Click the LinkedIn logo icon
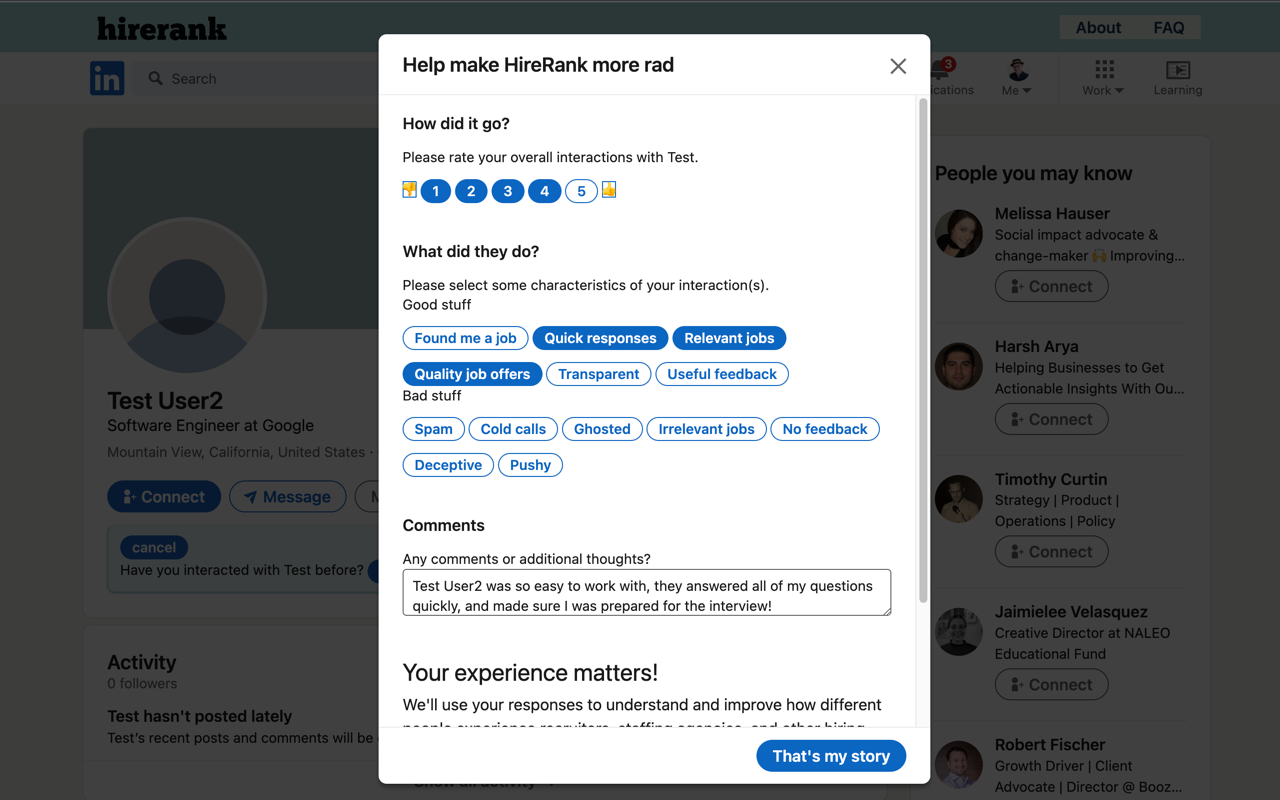Image resolution: width=1280 pixels, height=800 pixels. [x=107, y=78]
